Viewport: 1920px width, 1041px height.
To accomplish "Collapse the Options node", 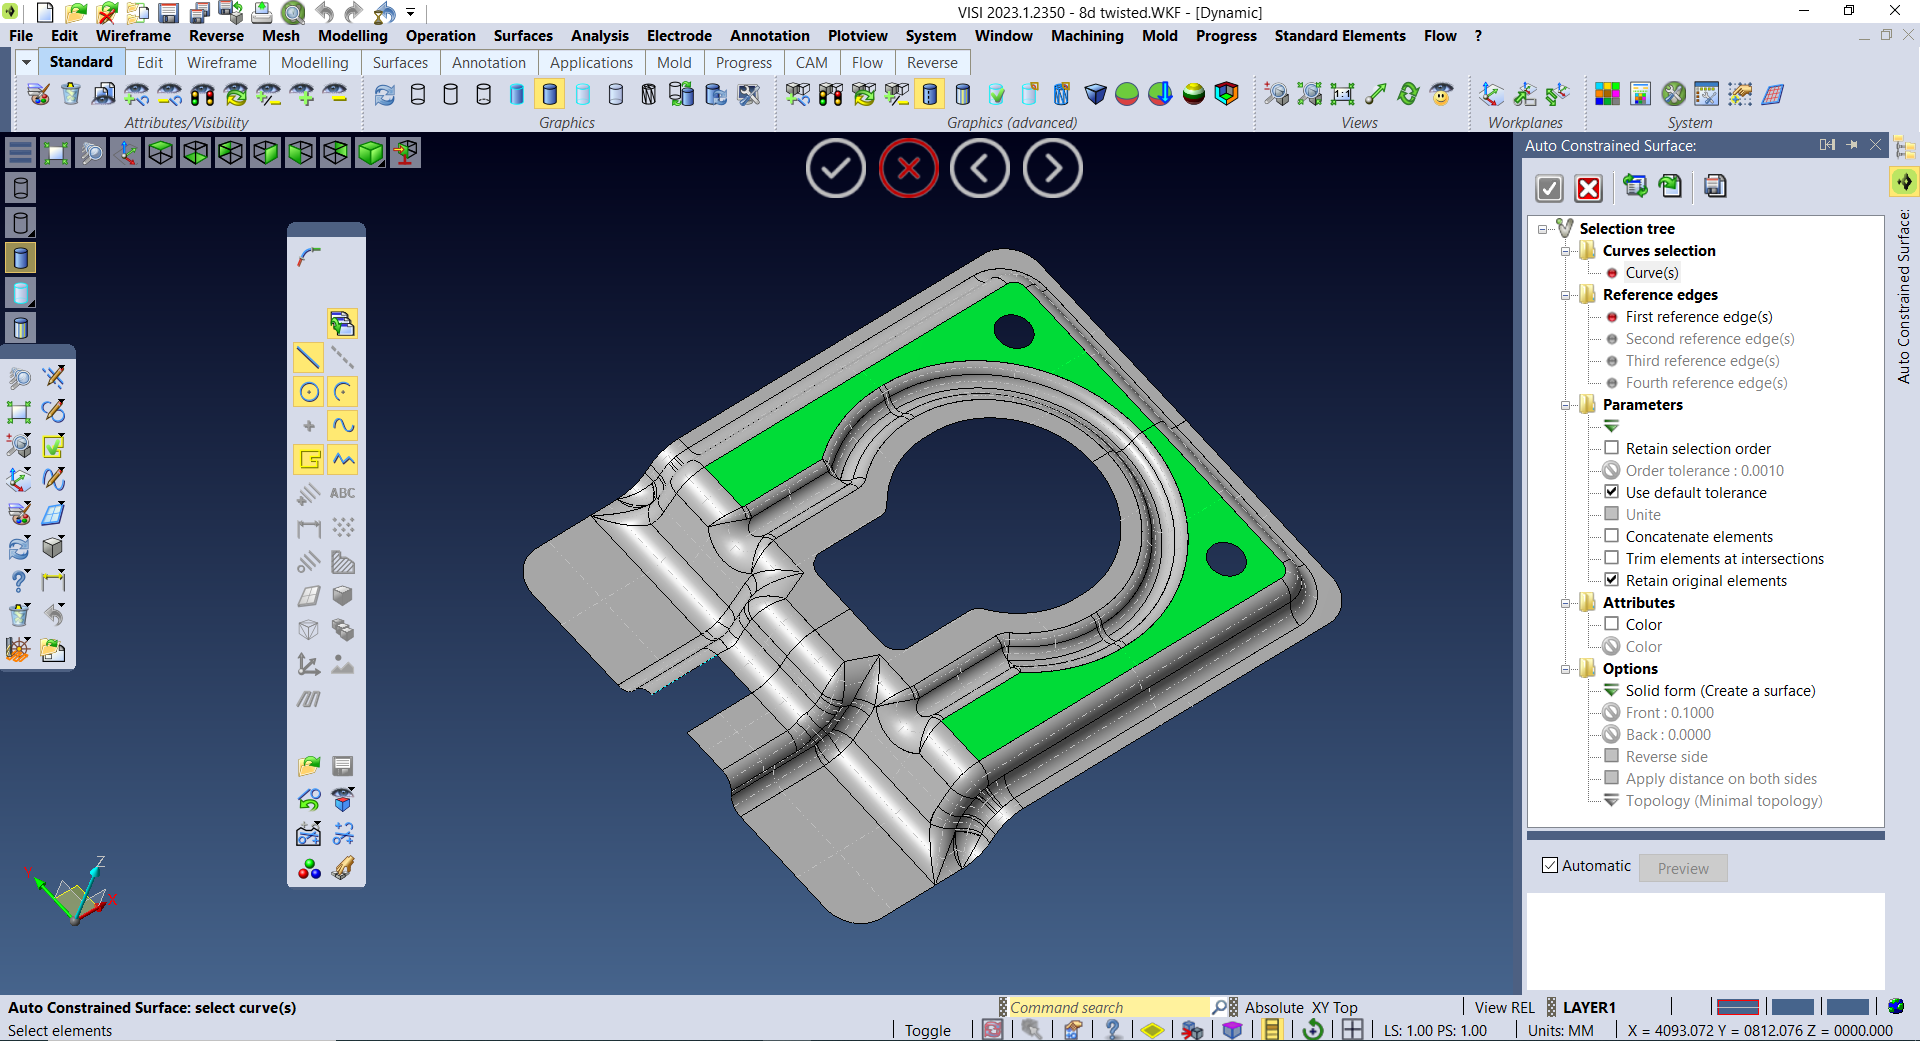I will tap(1566, 669).
